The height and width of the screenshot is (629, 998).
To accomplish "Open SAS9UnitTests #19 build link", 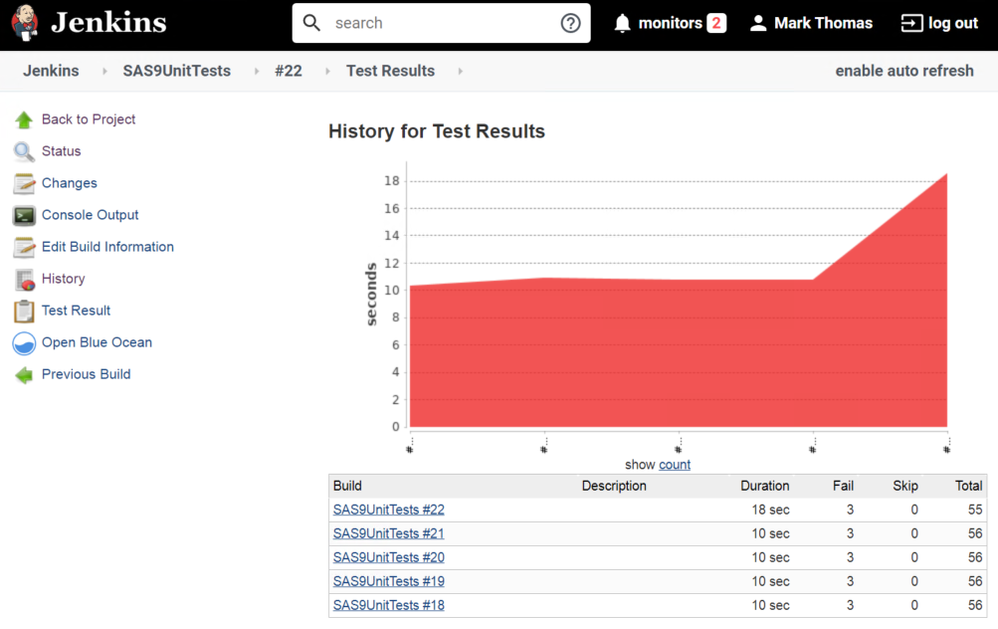I will click(389, 581).
